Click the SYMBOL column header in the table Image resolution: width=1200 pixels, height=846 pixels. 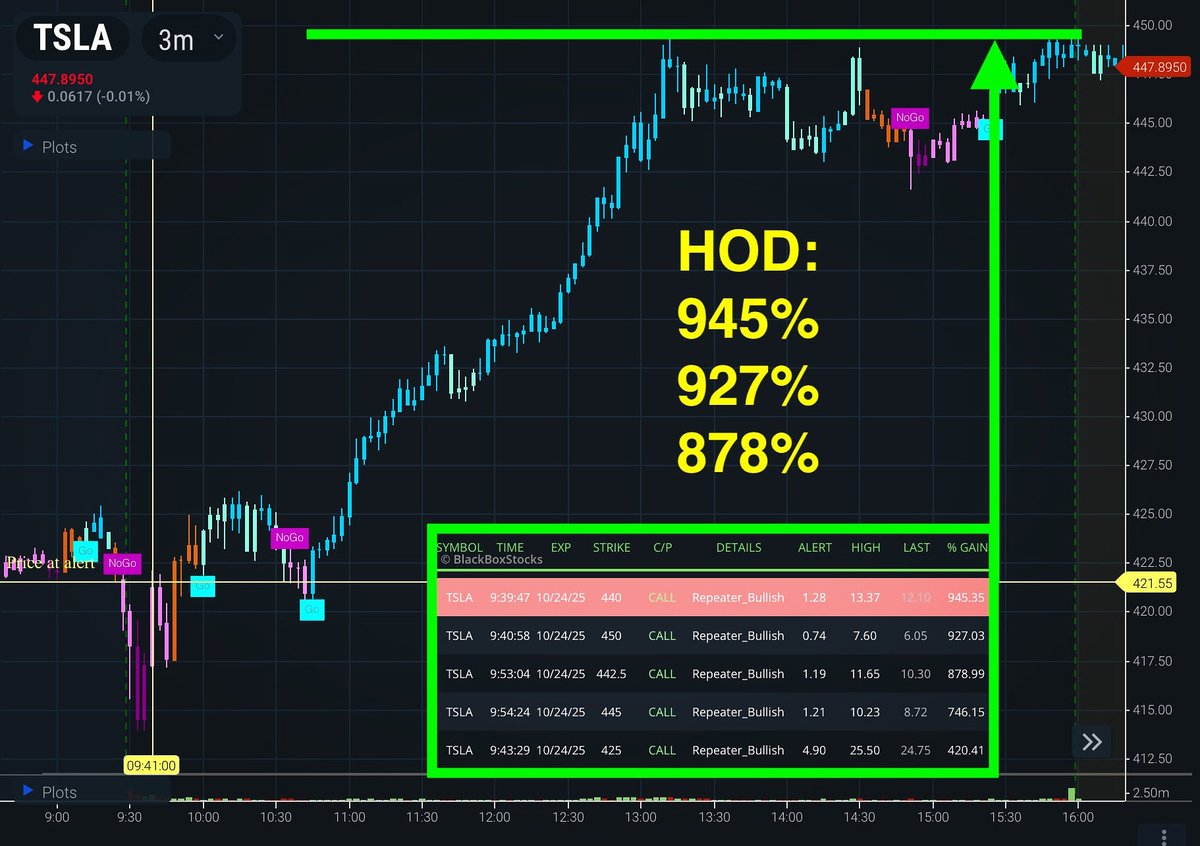460,548
